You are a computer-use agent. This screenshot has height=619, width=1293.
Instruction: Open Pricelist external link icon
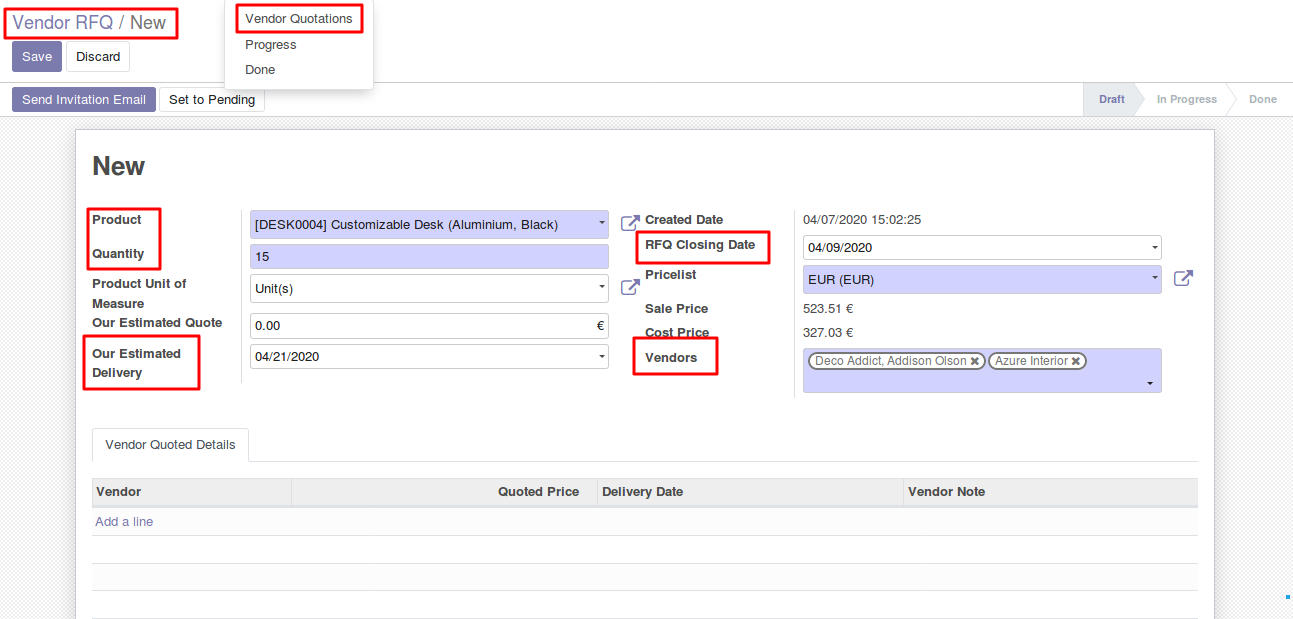pos(1182,279)
